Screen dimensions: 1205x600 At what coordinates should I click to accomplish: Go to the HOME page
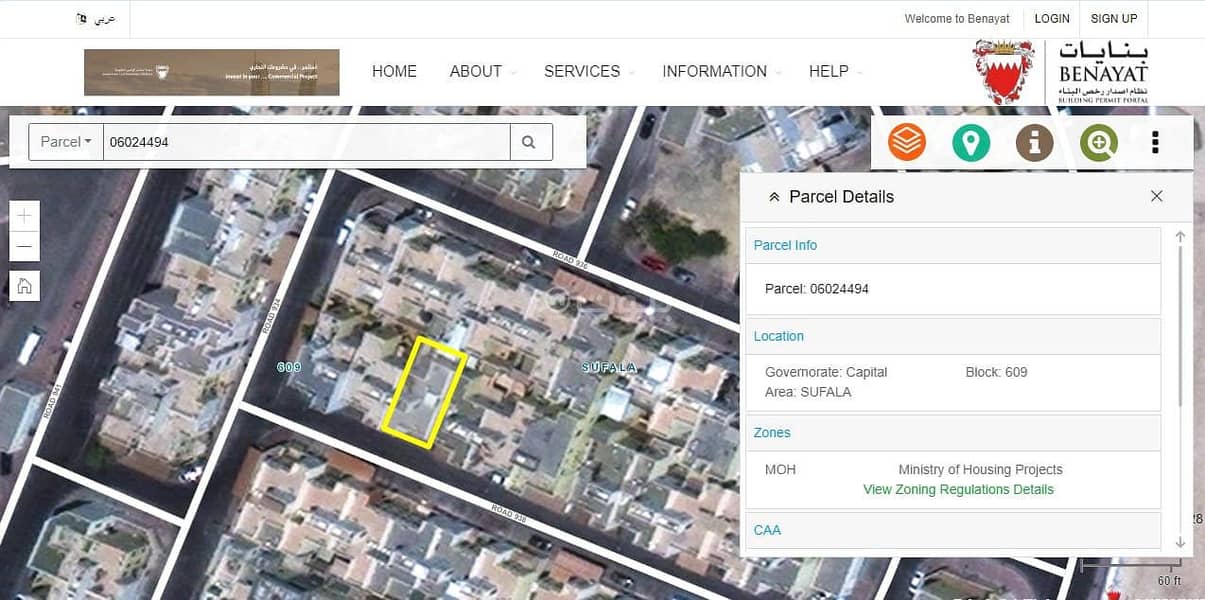pyautogui.click(x=394, y=71)
